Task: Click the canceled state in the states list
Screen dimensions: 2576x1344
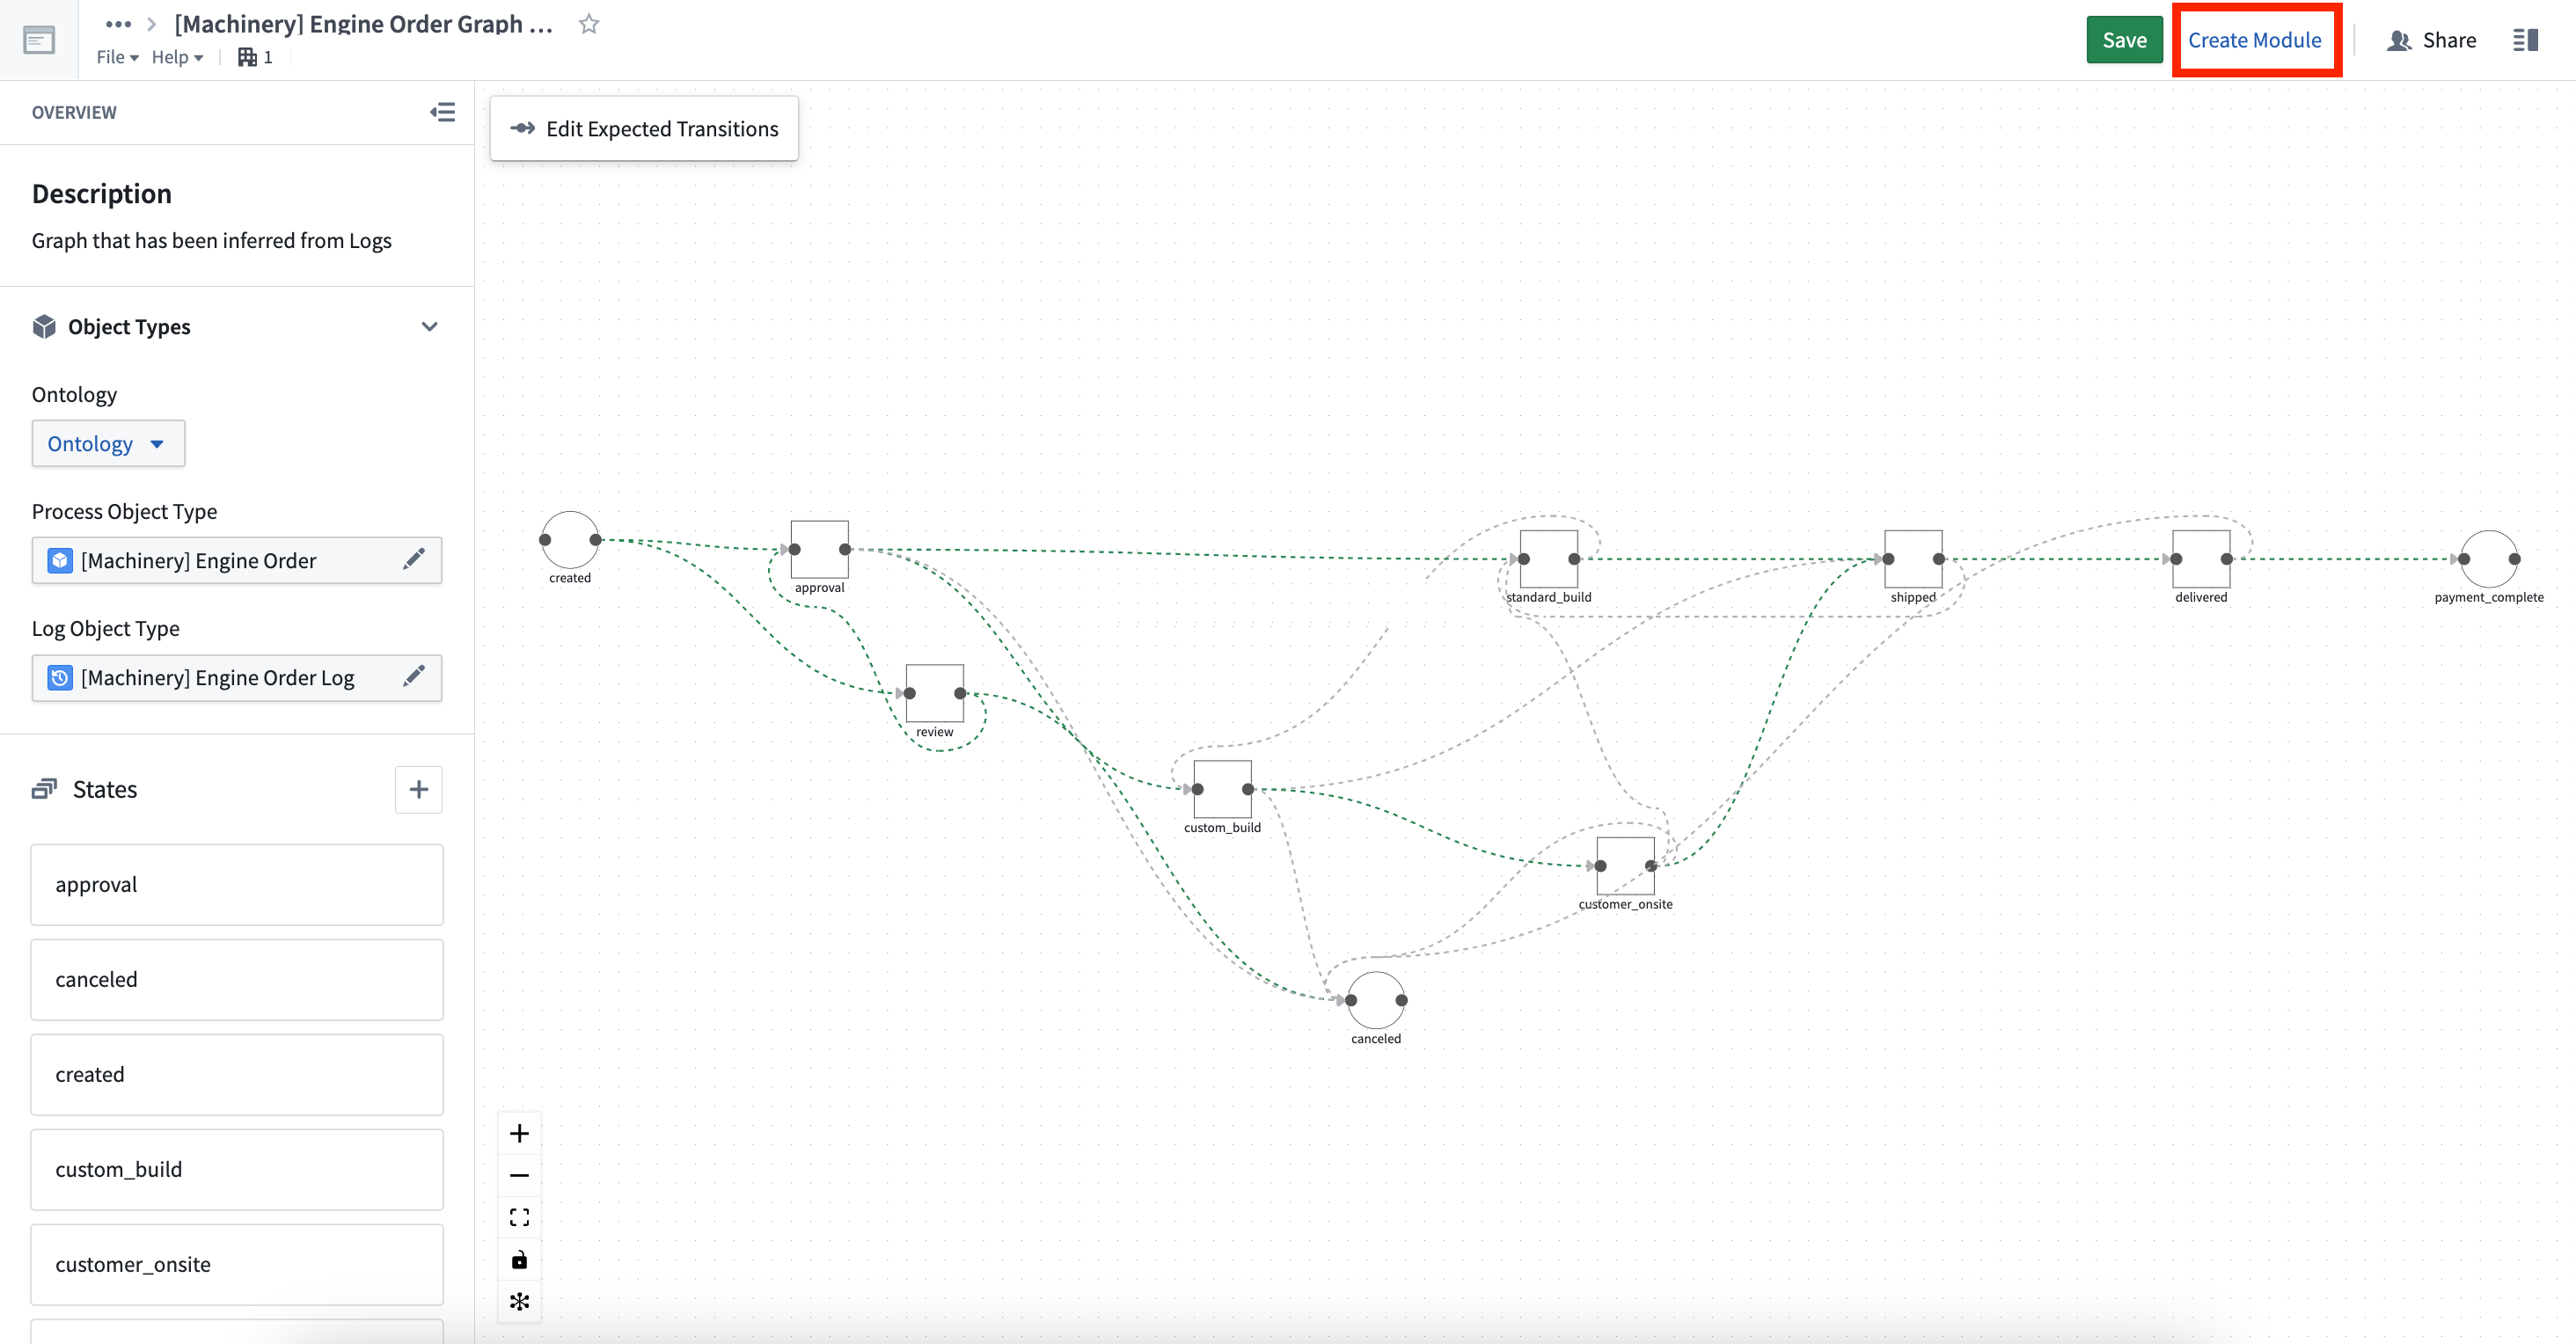Action: point(238,978)
